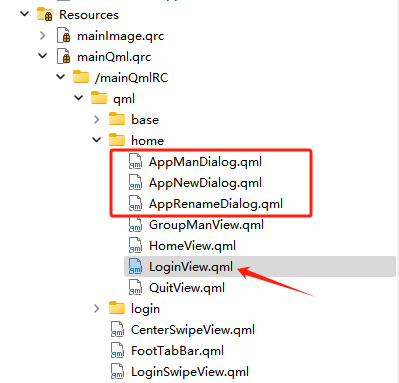Click the qml folder icon
The image size is (399, 383).
(99, 98)
